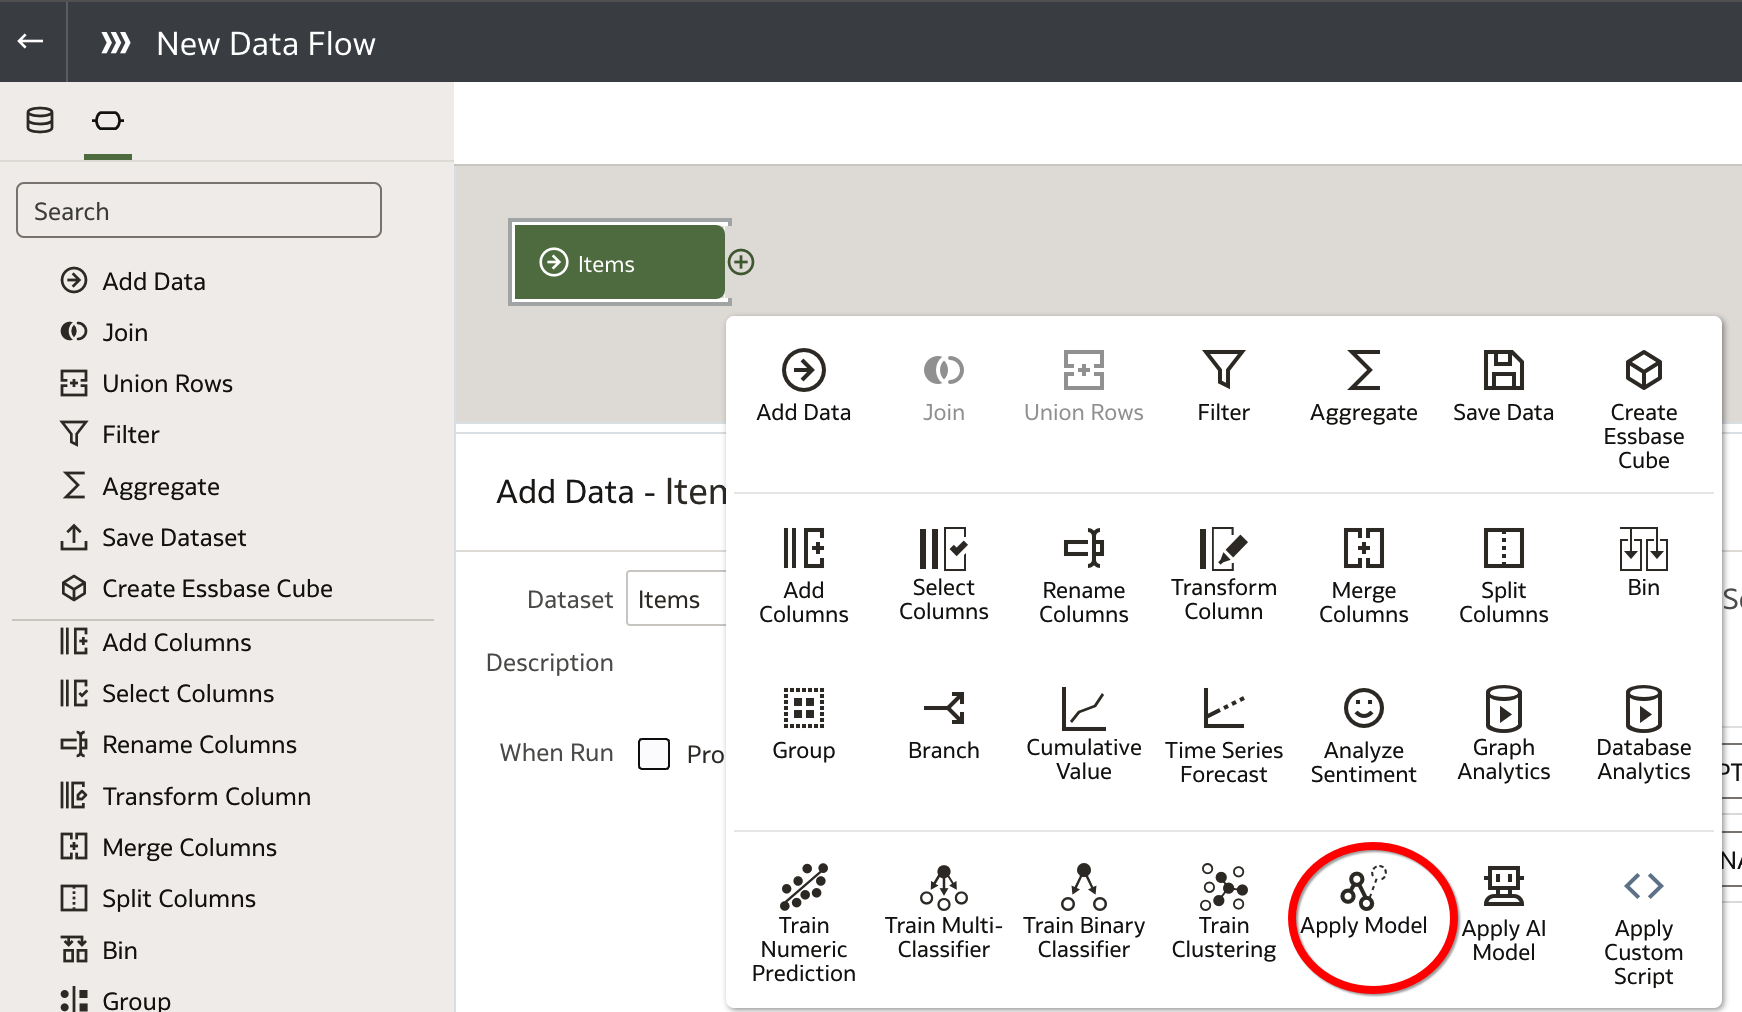Expand the collapsed panel with chevrons icon
Viewport: 1742px width, 1012px height.
pyautogui.click(x=116, y=43)
